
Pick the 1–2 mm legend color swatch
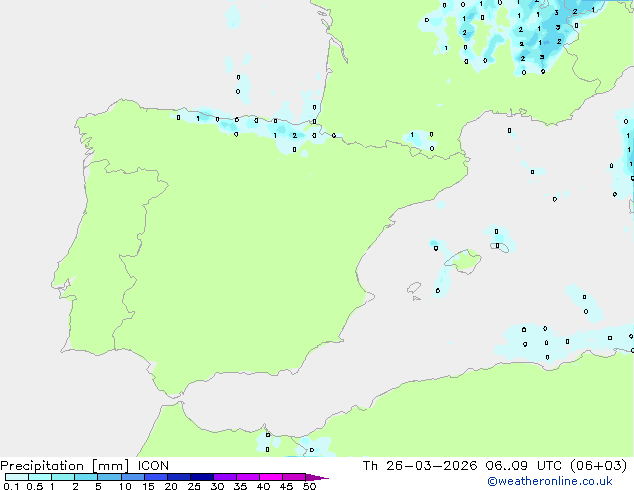(63, 477)
